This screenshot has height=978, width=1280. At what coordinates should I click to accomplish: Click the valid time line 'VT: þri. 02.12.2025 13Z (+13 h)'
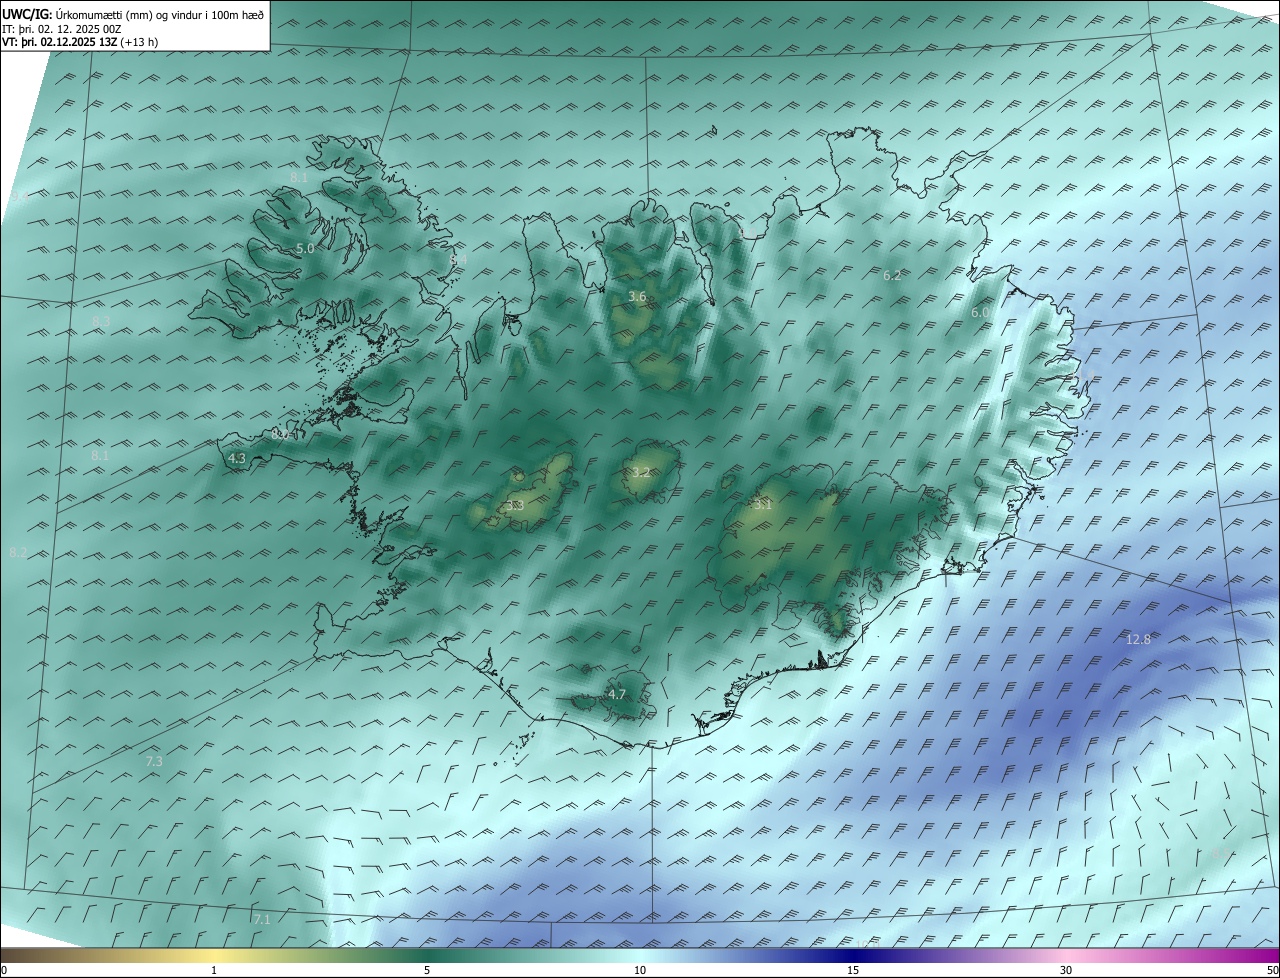(80, 42)
